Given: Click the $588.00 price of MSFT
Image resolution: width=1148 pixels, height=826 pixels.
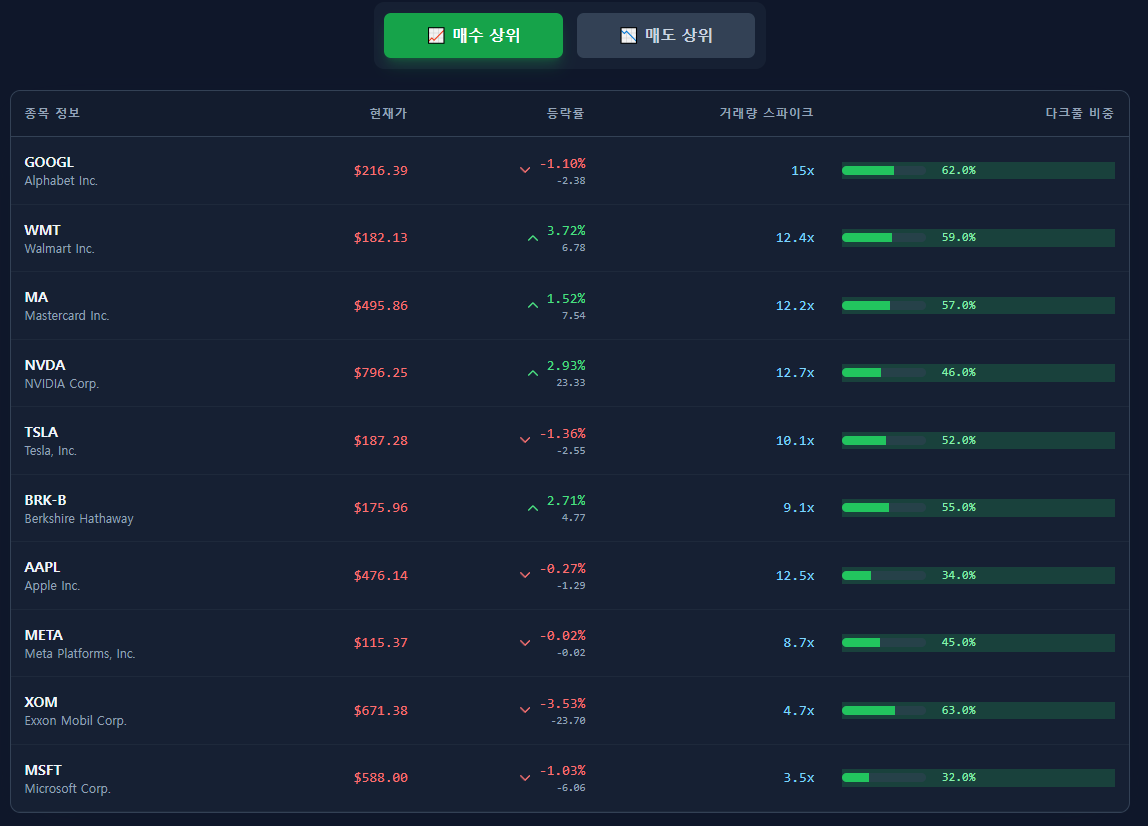Looking at the screenshot, I should click(x=381, y=778).
